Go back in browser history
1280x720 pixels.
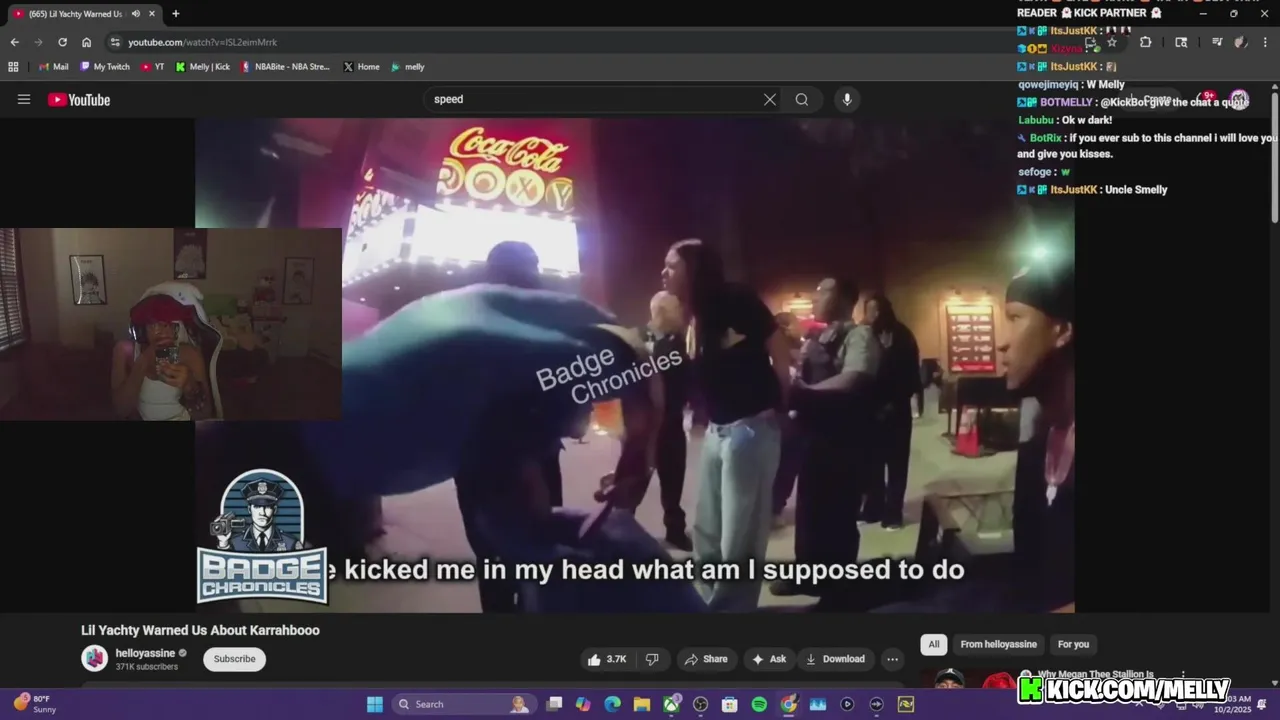14,42
